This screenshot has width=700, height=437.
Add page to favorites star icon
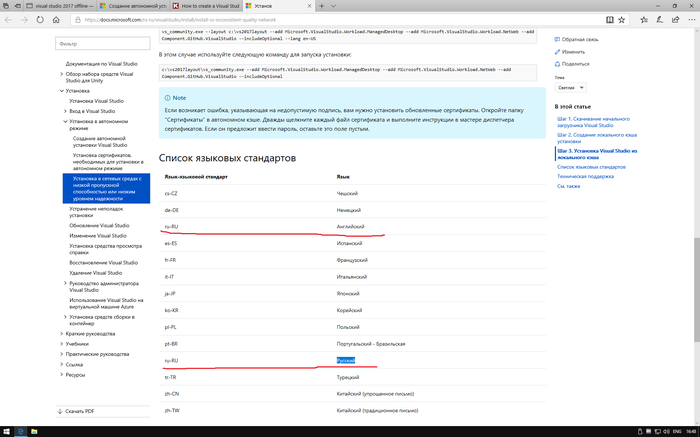click(621, 20)
